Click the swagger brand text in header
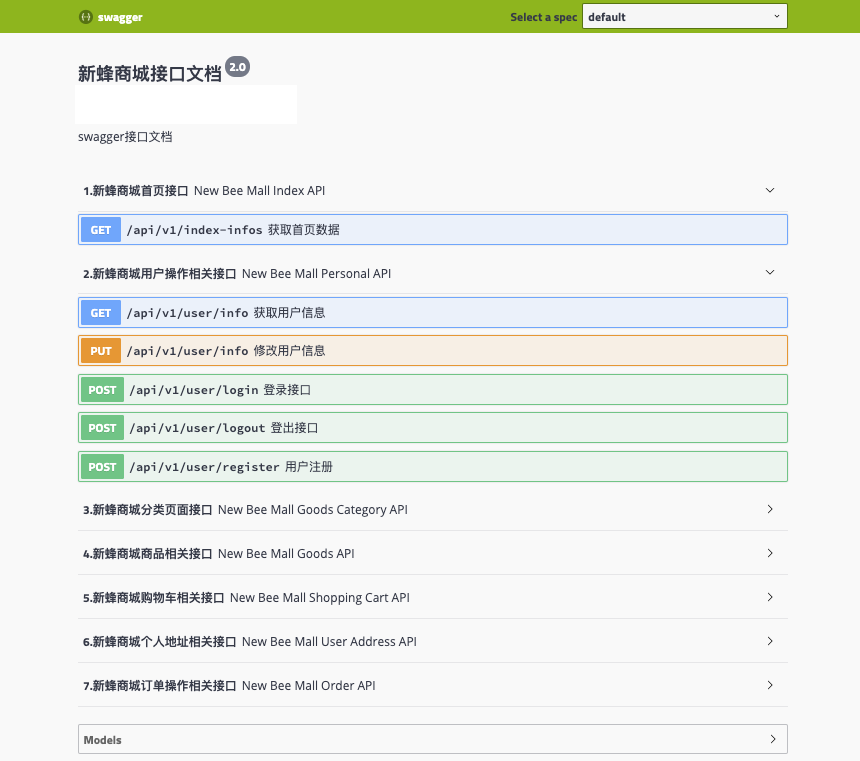 click(x=120, y=18)
